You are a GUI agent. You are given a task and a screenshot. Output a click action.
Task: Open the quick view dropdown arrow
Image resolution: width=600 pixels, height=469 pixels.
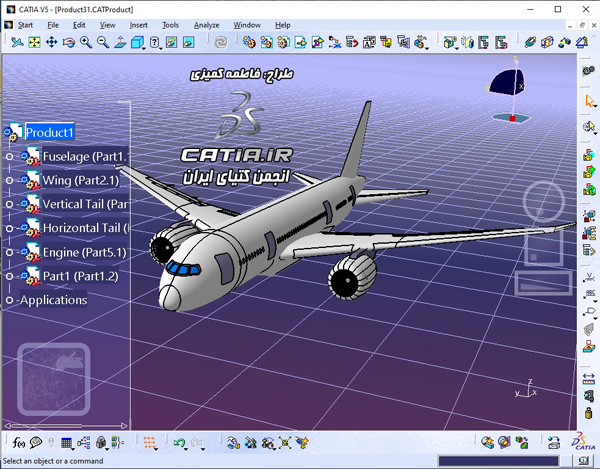coord(144,49)
